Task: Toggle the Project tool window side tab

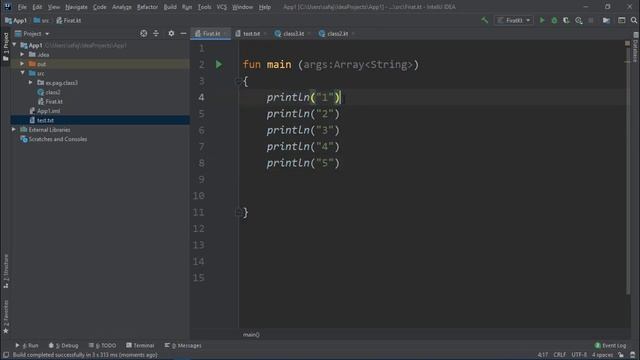Action: click(5, 46)
